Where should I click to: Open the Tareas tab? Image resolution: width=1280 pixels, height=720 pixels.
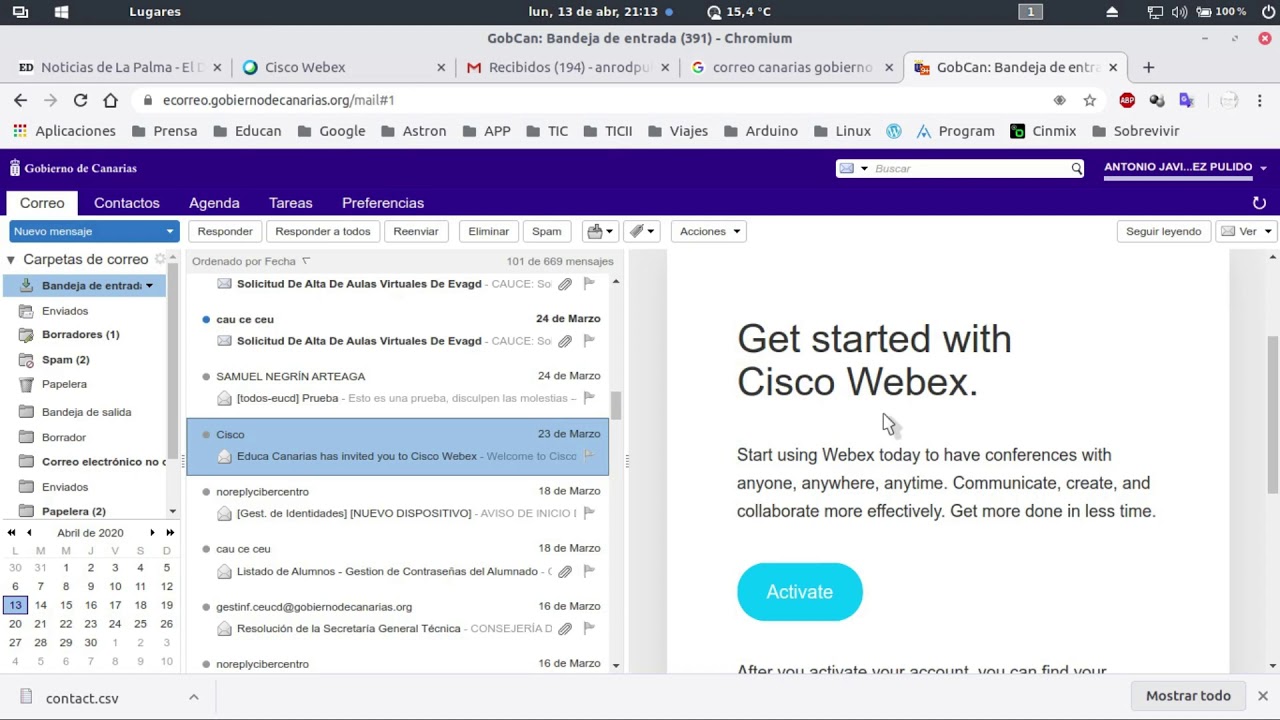(x=290, y=203)
